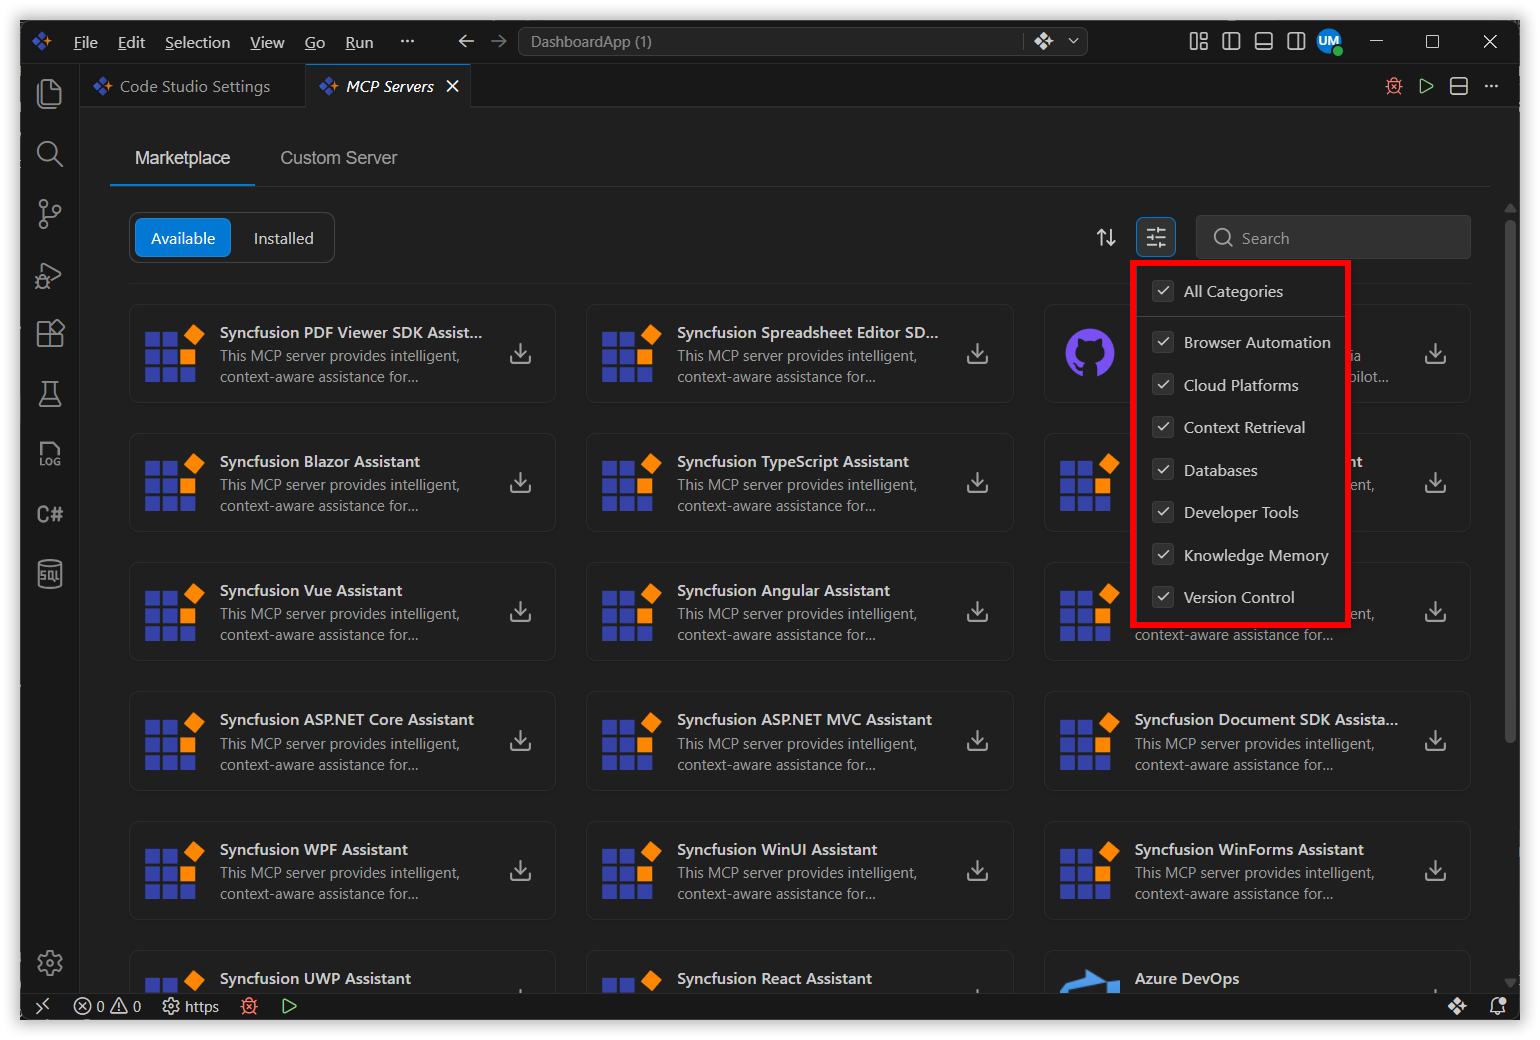Click the remote indicator in the status bar
This screenshot has width=1540, height=1040.
pyautogui.click(x=42, y=1006)
